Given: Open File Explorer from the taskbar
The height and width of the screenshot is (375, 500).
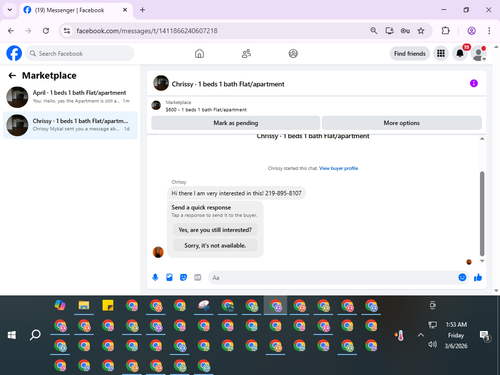Looking at the screenshot, I should 84,305.
